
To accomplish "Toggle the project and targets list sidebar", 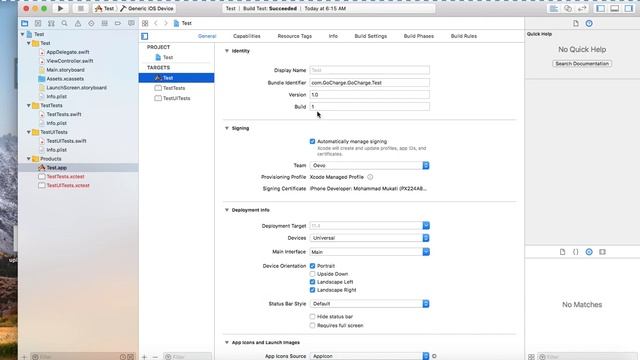I will (x=144, y=36).
